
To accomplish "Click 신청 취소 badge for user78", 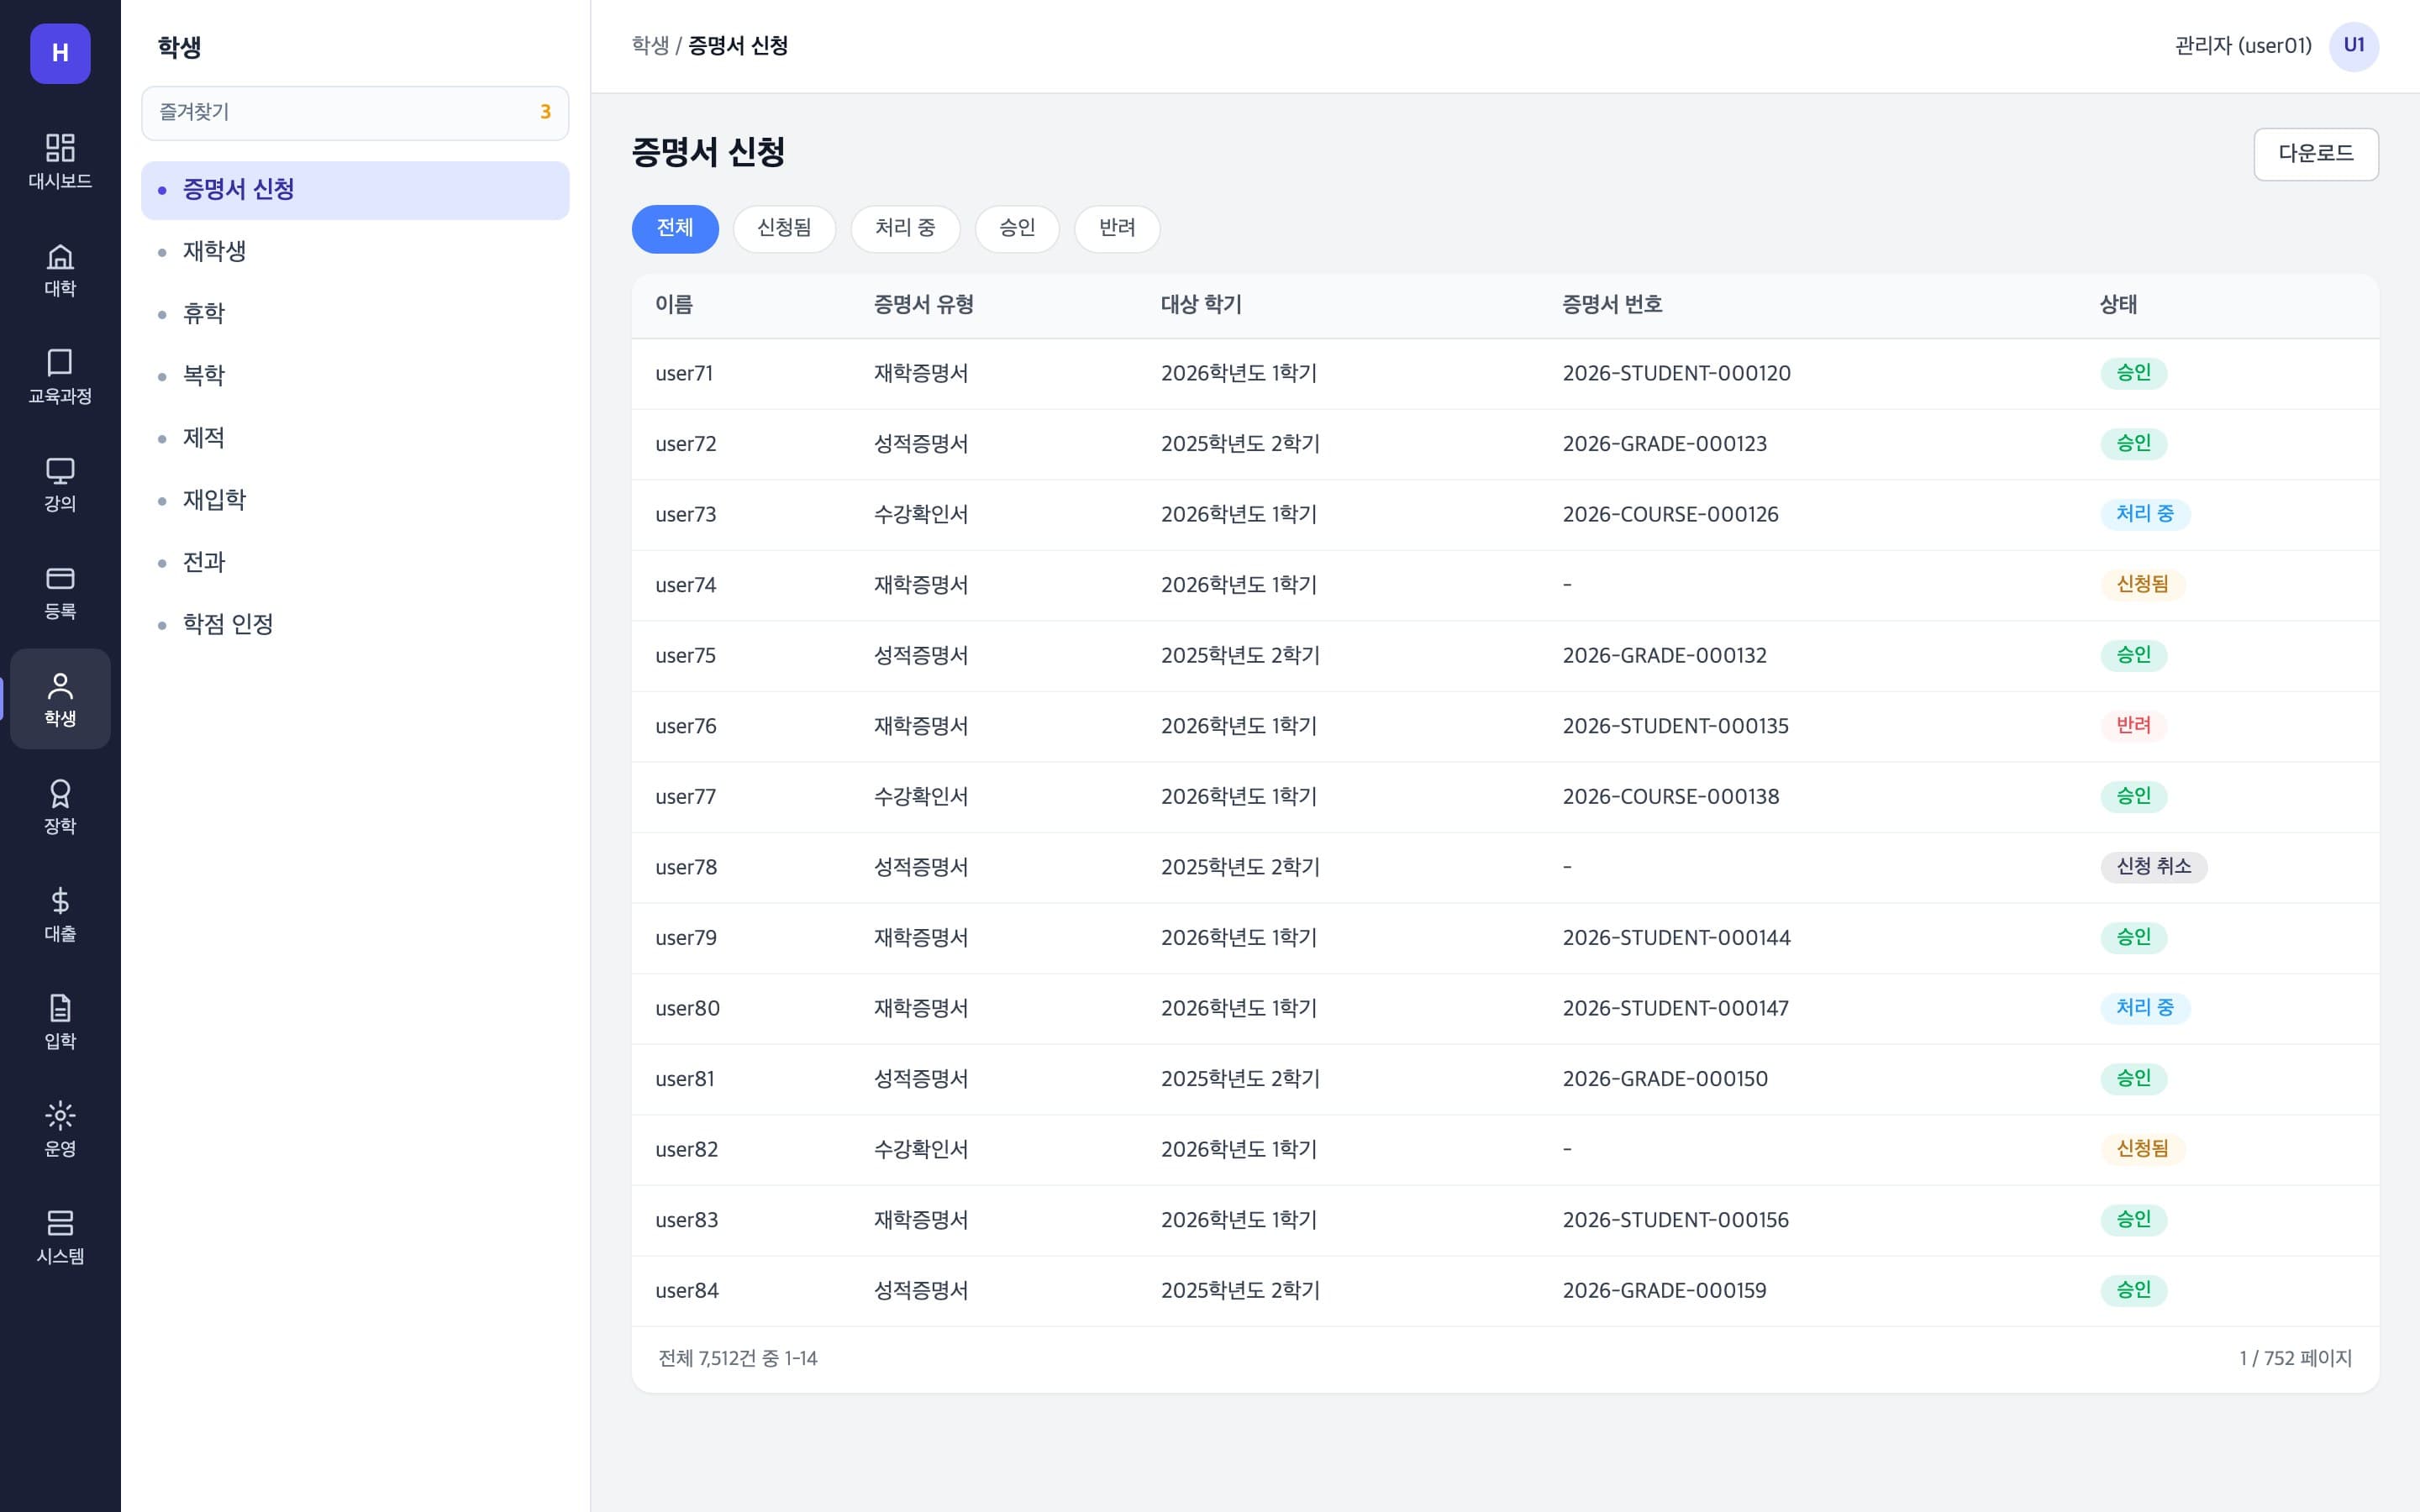I will coord(2153,867).
